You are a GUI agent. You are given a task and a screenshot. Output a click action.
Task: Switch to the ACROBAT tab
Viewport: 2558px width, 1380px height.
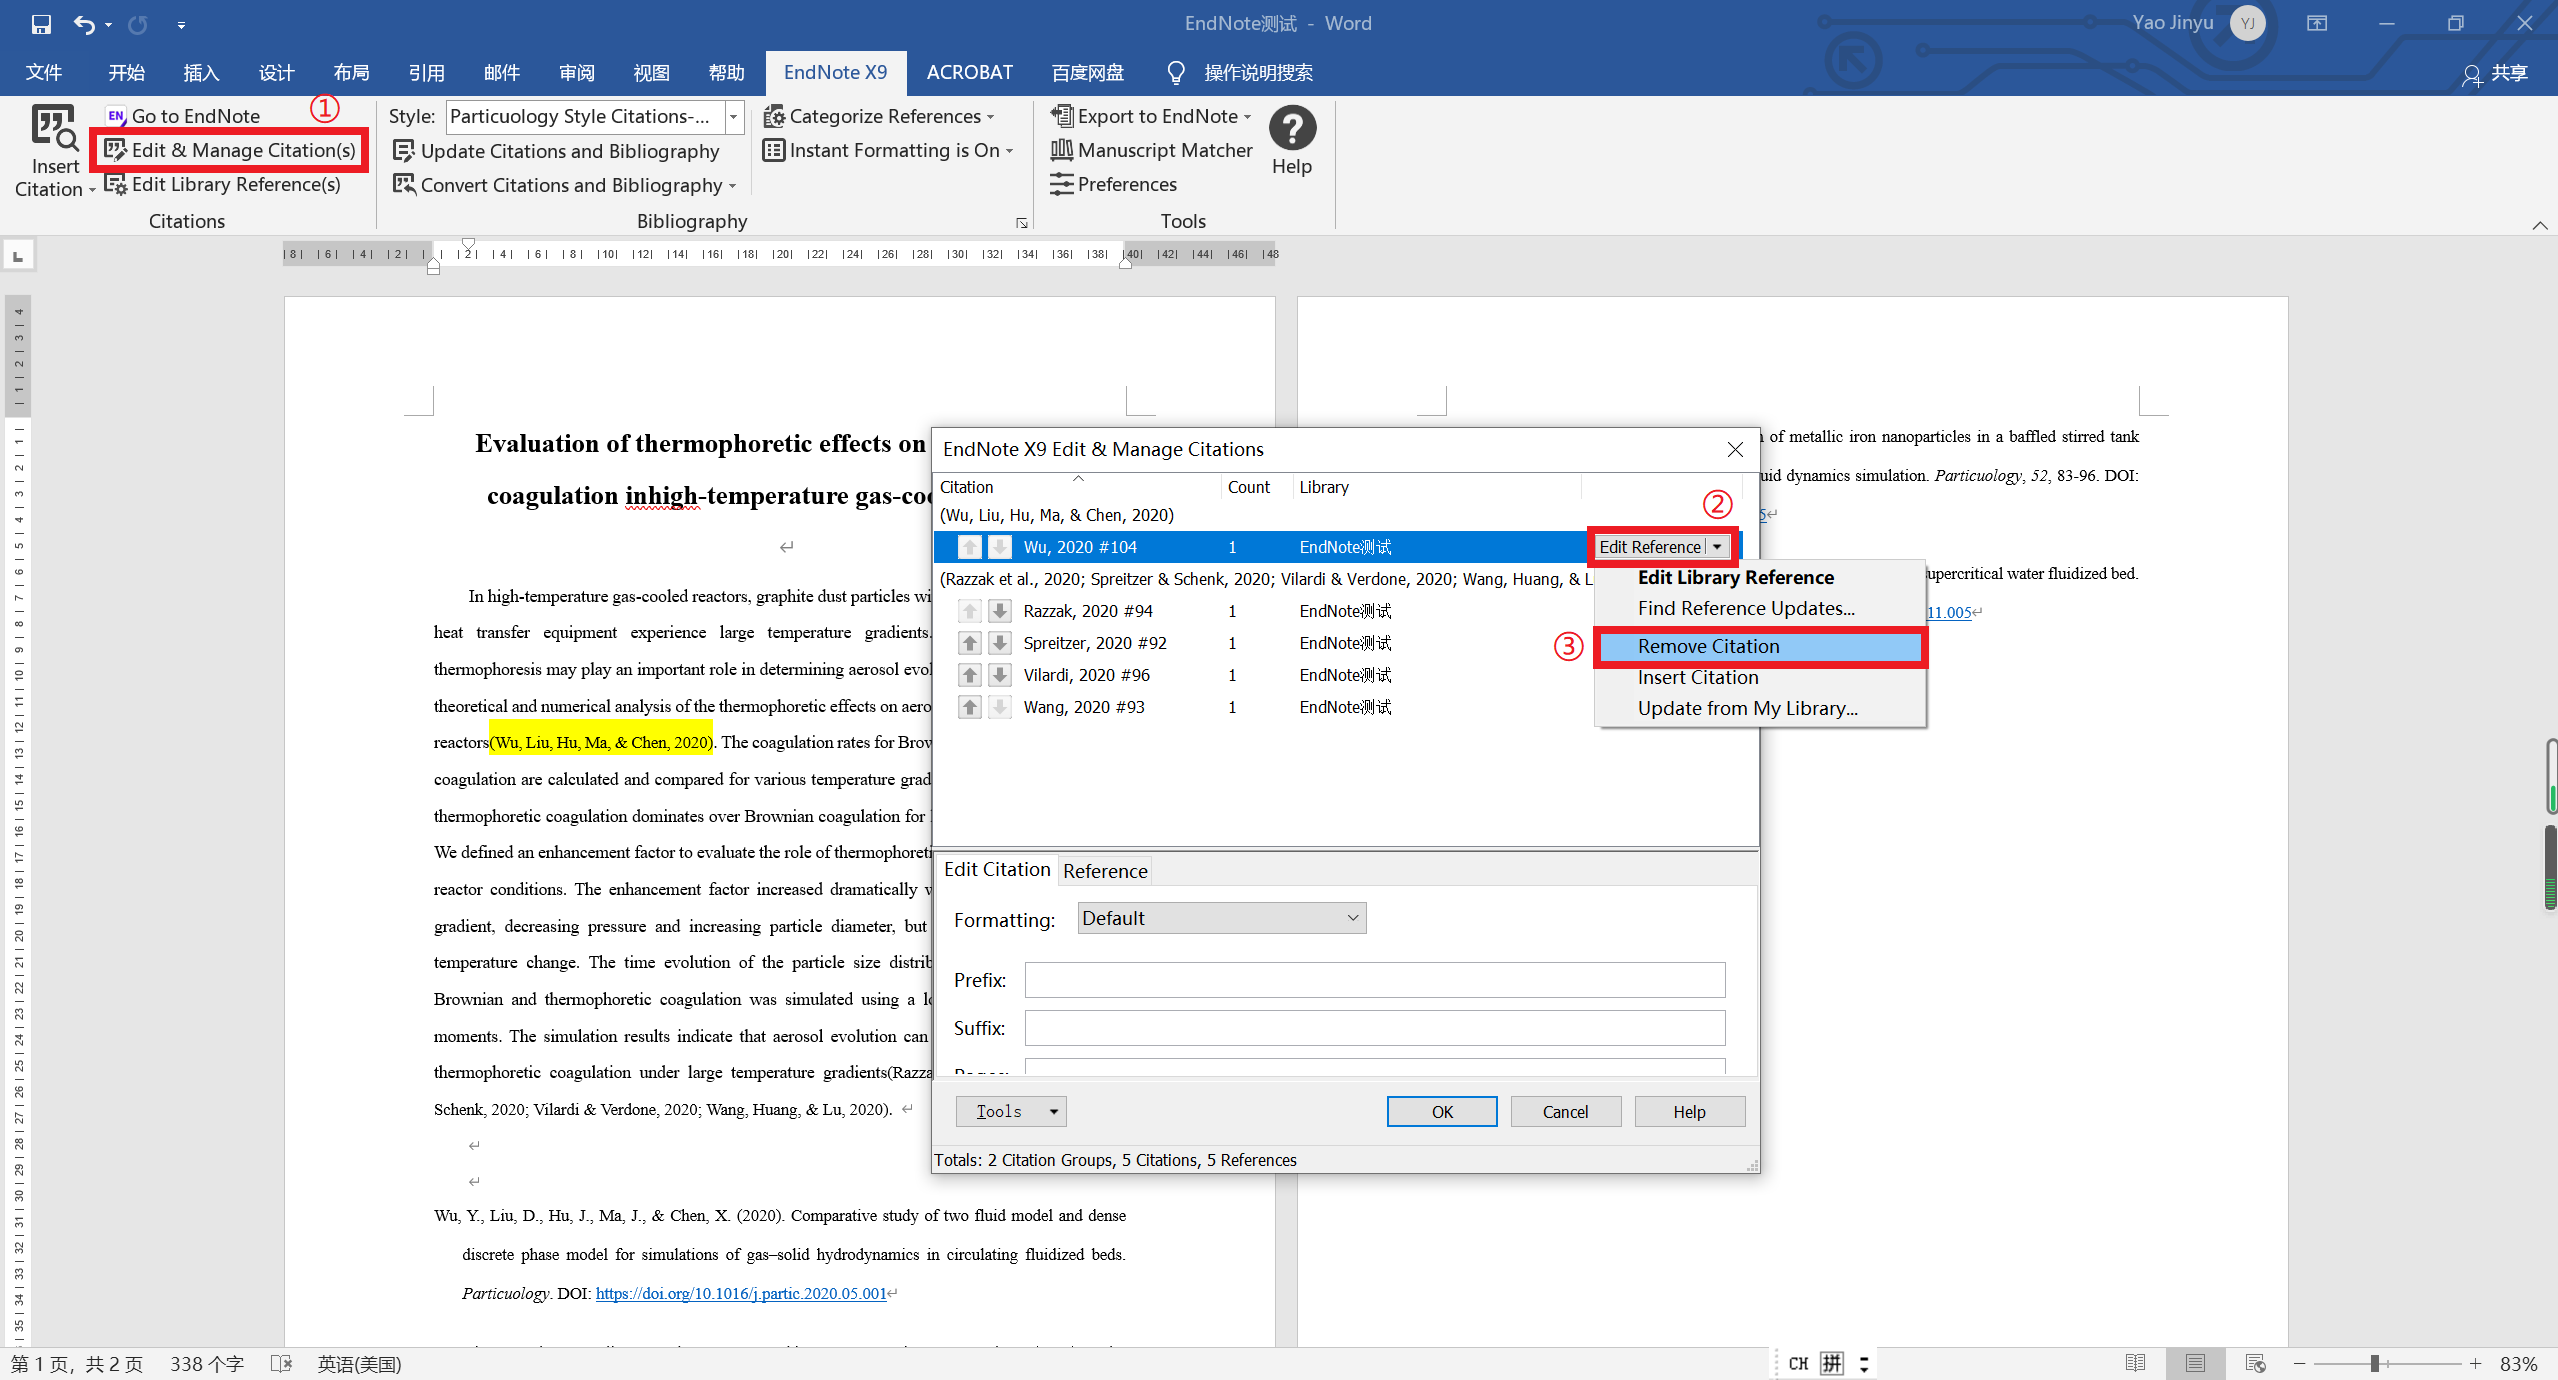coord(969,73)
